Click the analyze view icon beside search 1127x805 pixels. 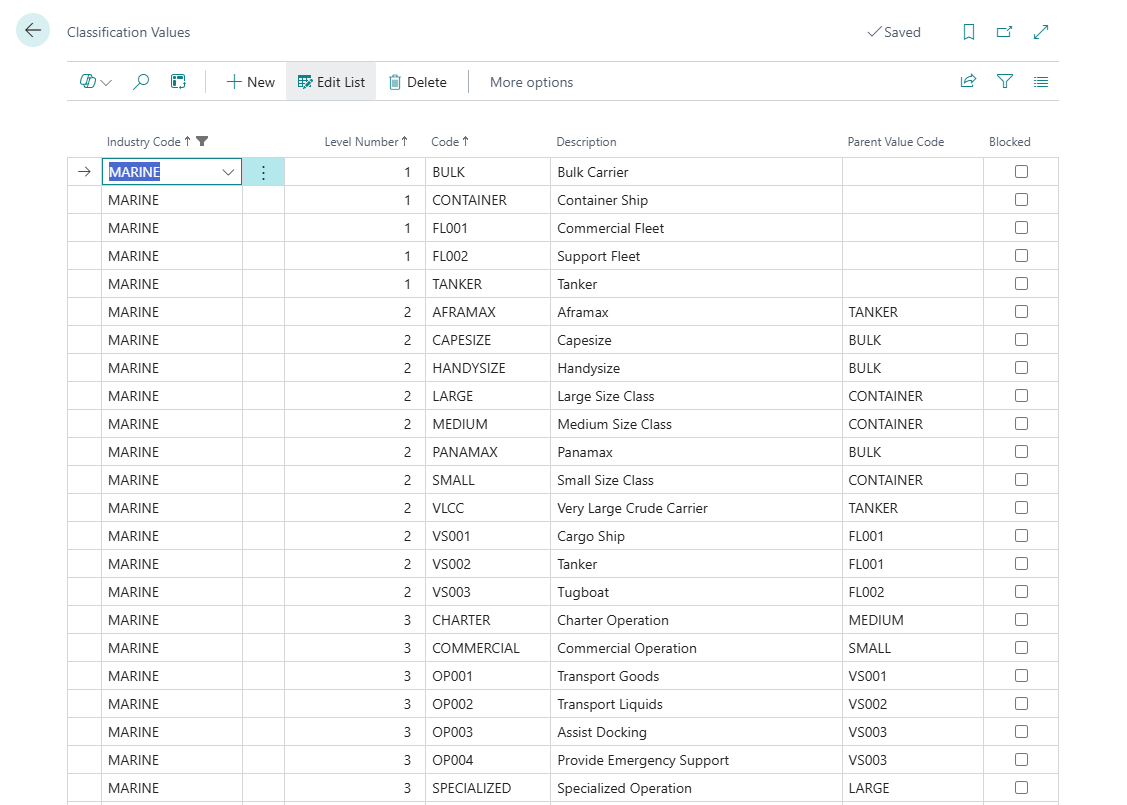click(x=178, y=82)
